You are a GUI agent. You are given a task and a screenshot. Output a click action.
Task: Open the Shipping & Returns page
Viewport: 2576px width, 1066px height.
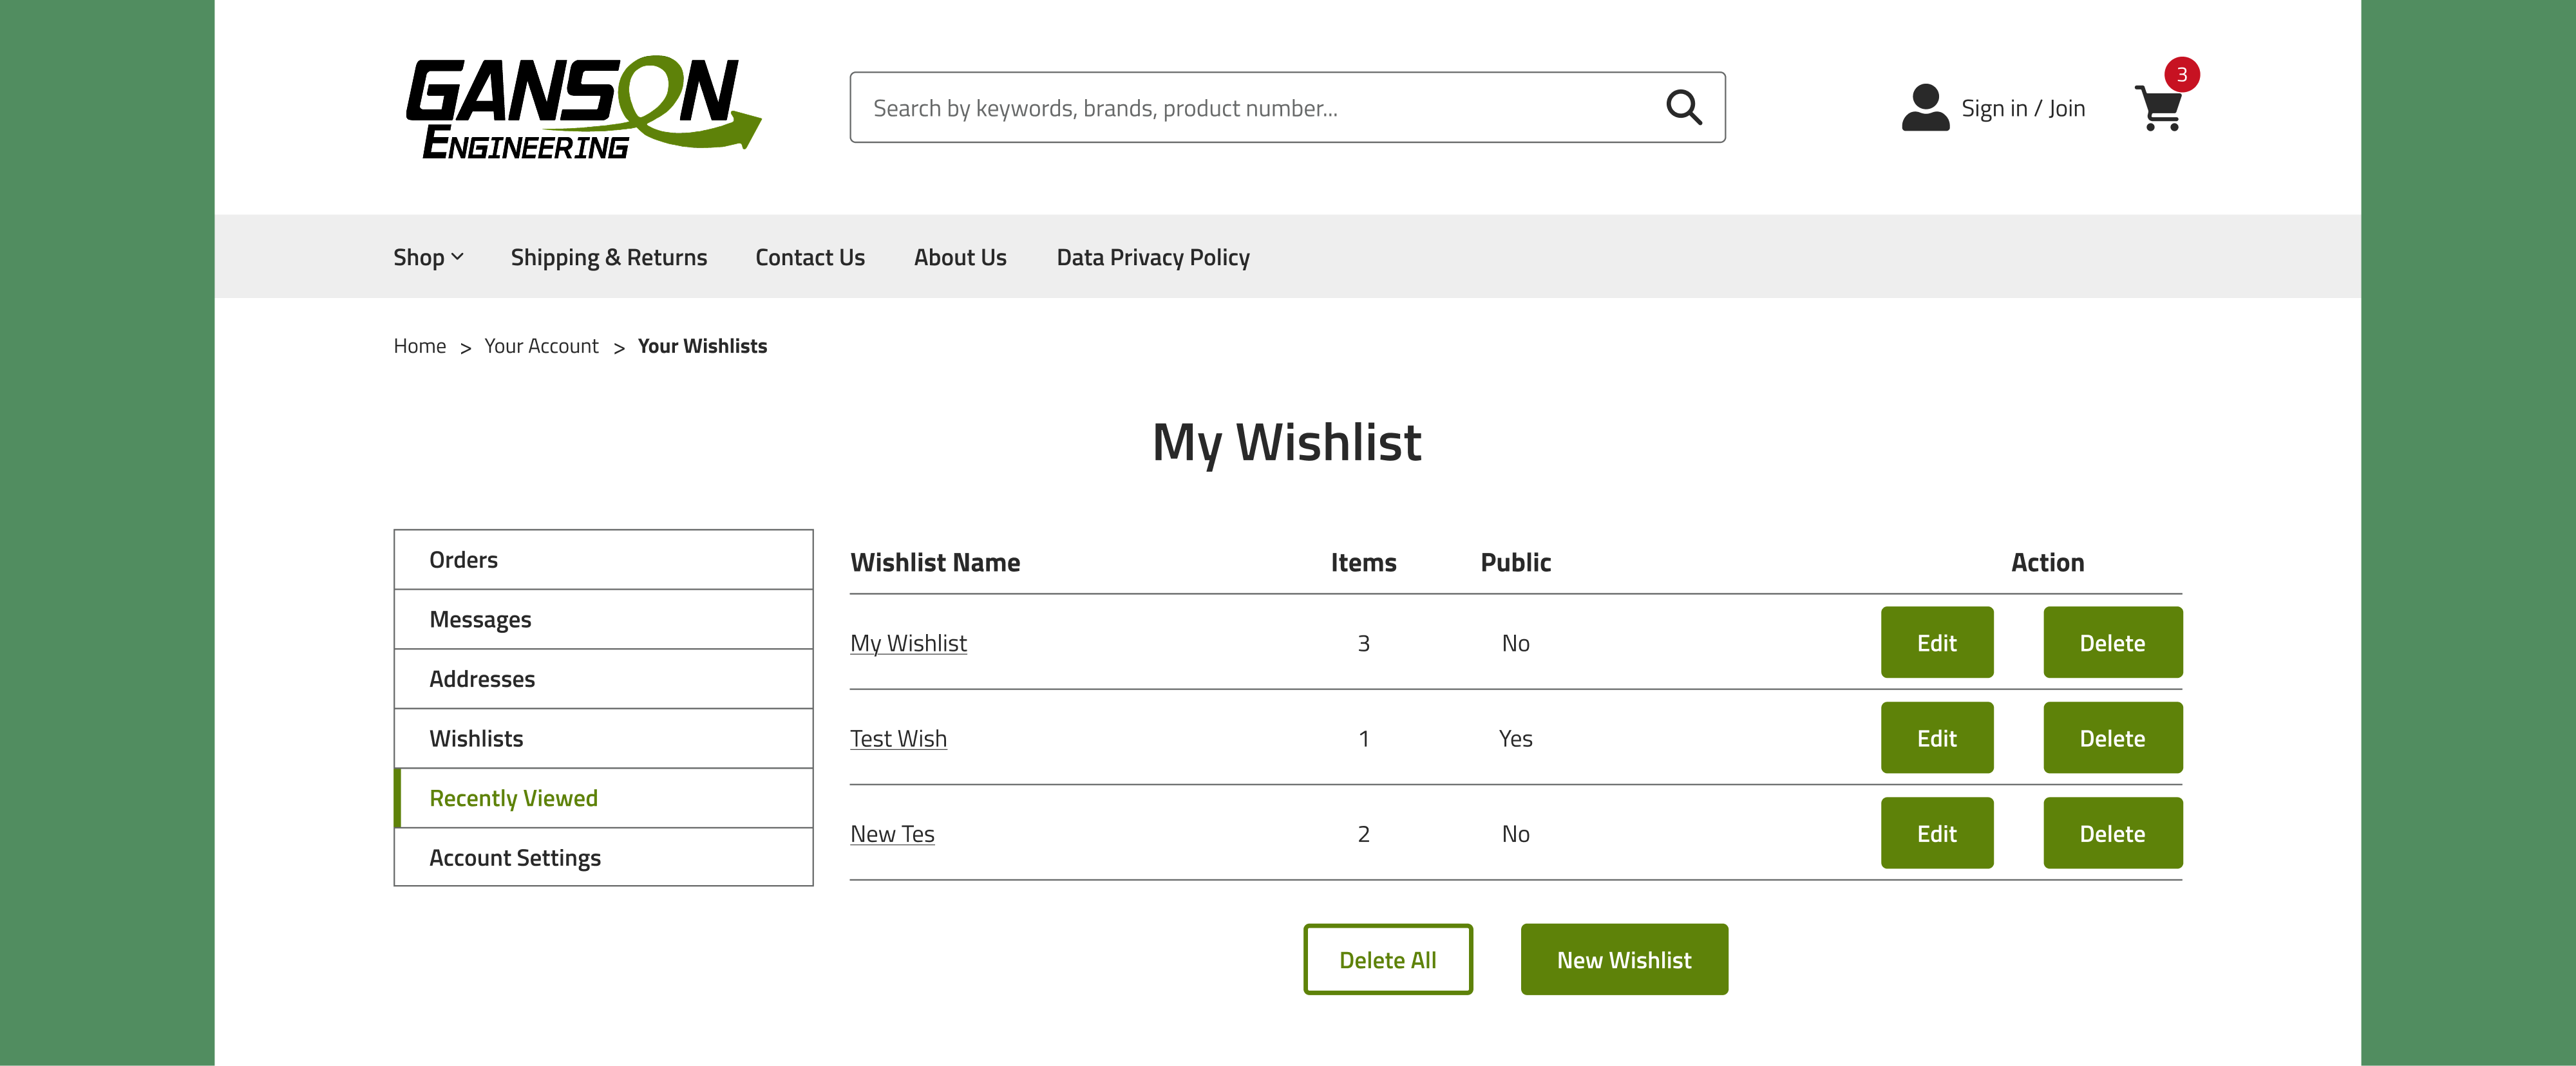pyautogui.click(x=609, y=257)
